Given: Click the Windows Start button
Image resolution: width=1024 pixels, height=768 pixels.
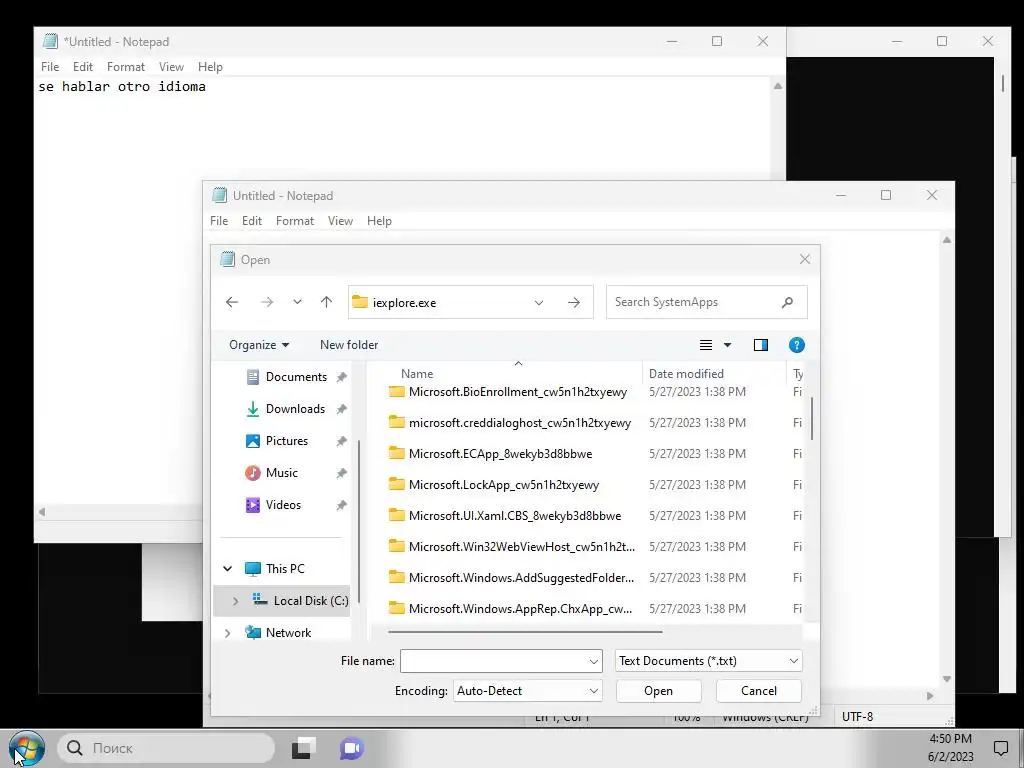Looking at the screenshot, I should (x=26, y=748).
